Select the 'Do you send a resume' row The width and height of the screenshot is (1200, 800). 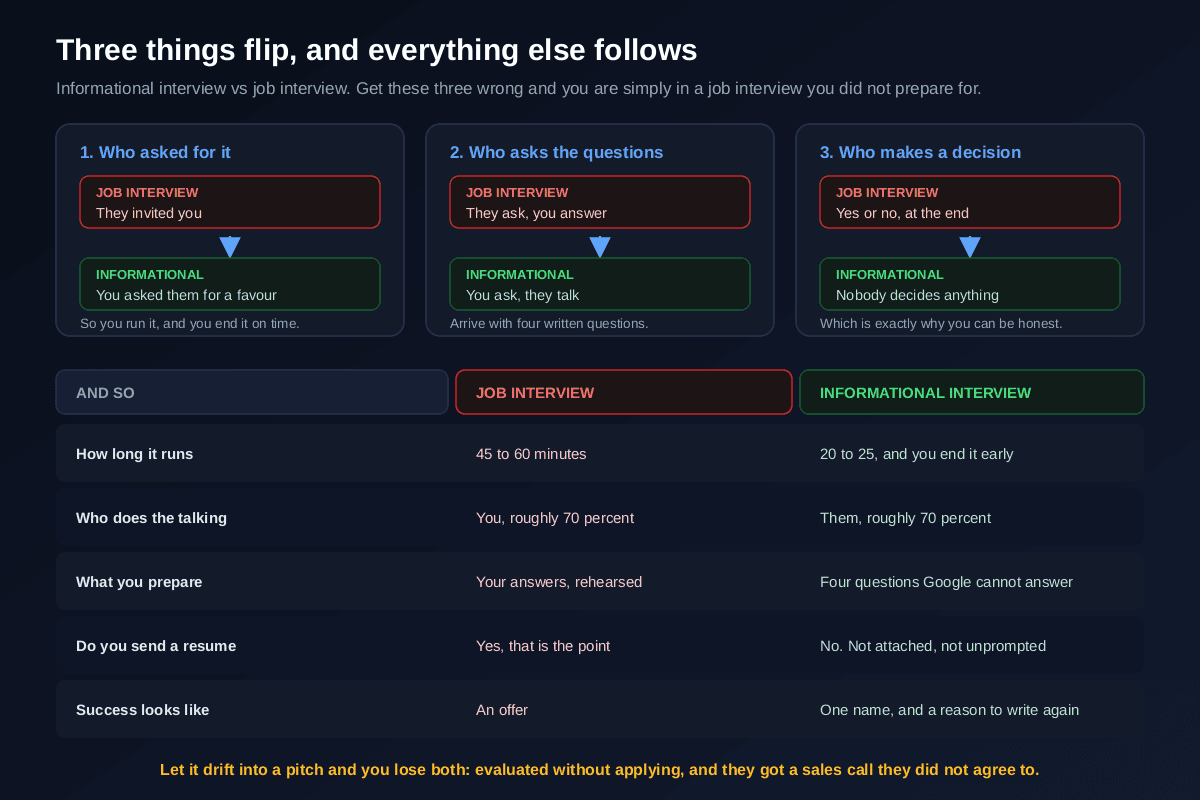[x=600, y=645]
